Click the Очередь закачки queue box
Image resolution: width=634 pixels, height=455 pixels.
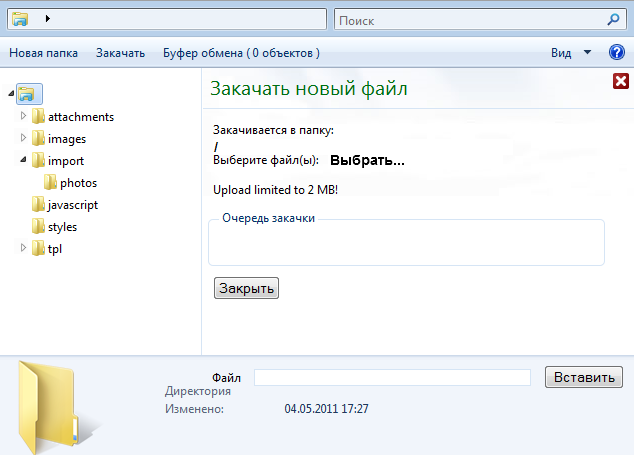406,243
